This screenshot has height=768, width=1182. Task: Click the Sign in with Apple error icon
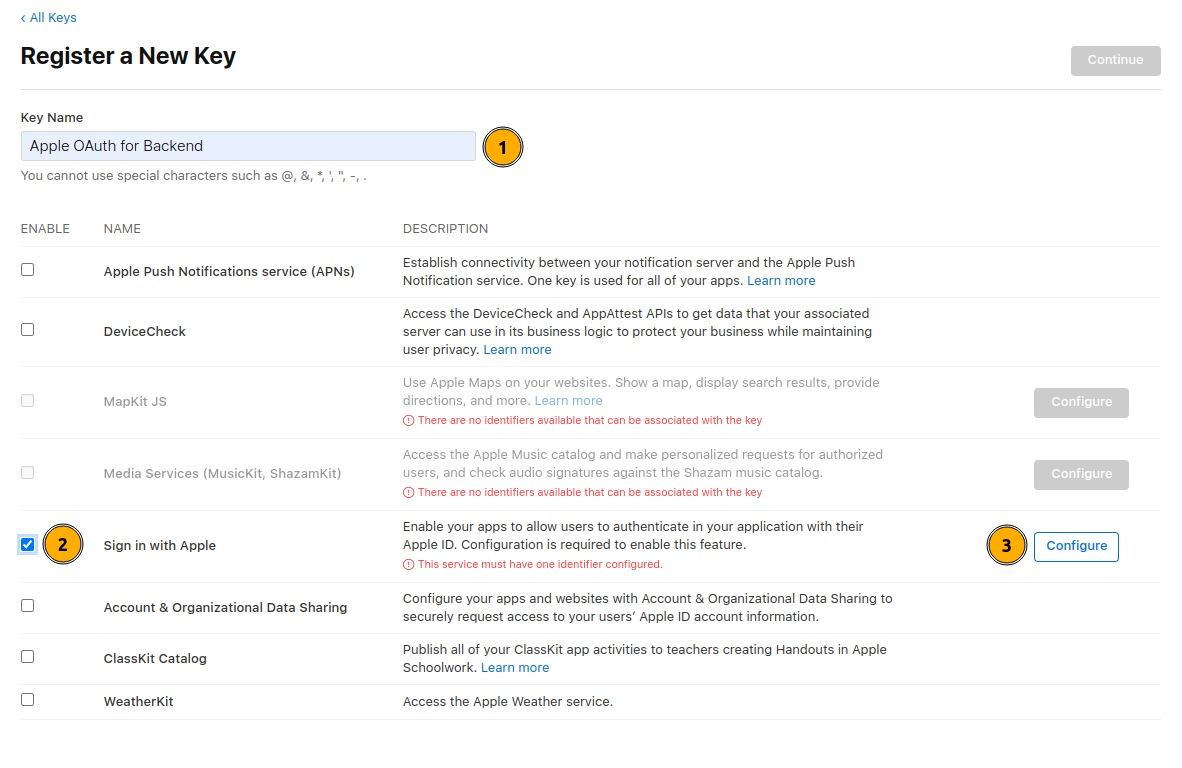(x=408, y=564)
